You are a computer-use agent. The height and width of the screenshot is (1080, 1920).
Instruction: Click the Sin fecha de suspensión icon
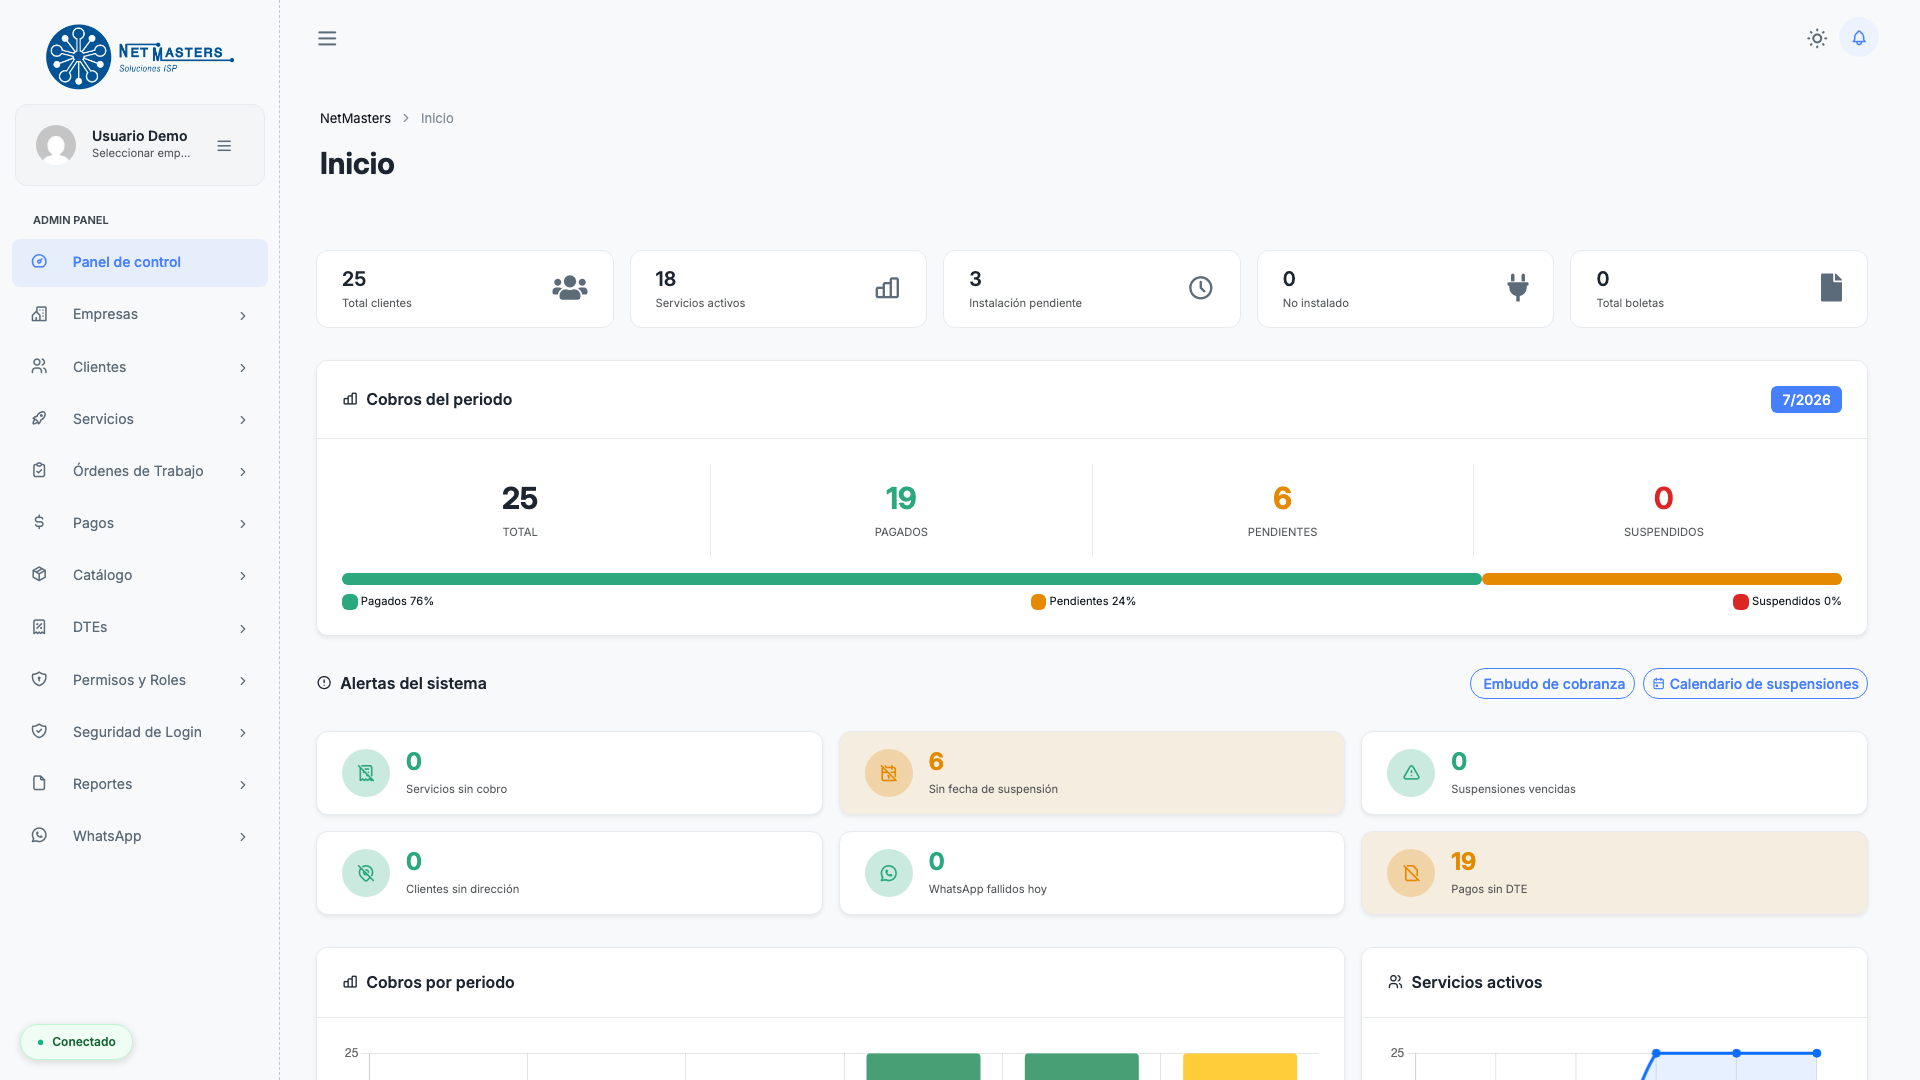point(888,773)
